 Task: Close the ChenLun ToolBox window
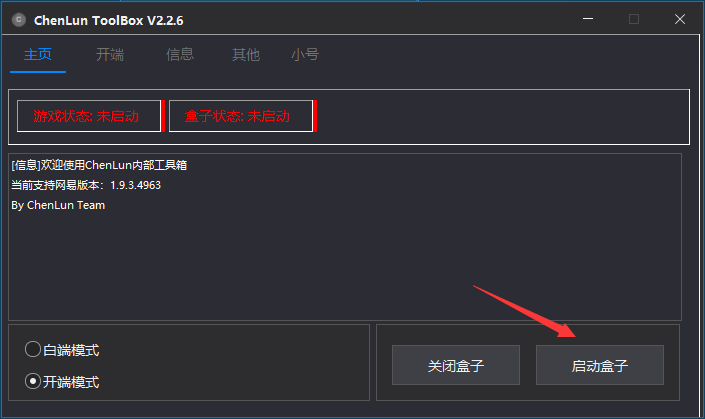[x=680, y=19]
